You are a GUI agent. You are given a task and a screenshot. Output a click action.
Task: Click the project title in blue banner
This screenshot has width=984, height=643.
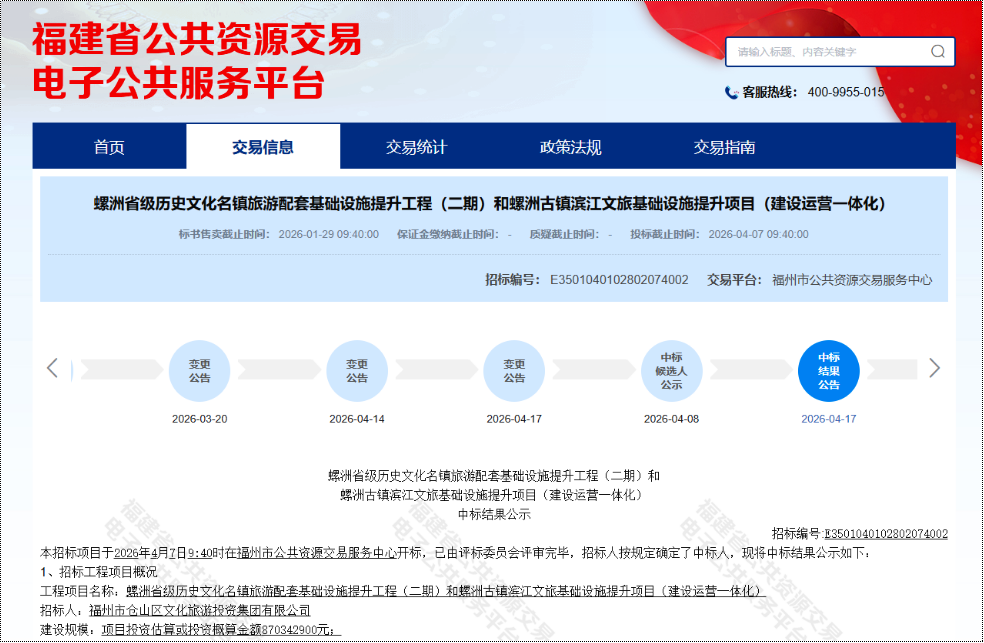[x=490, y=203]
